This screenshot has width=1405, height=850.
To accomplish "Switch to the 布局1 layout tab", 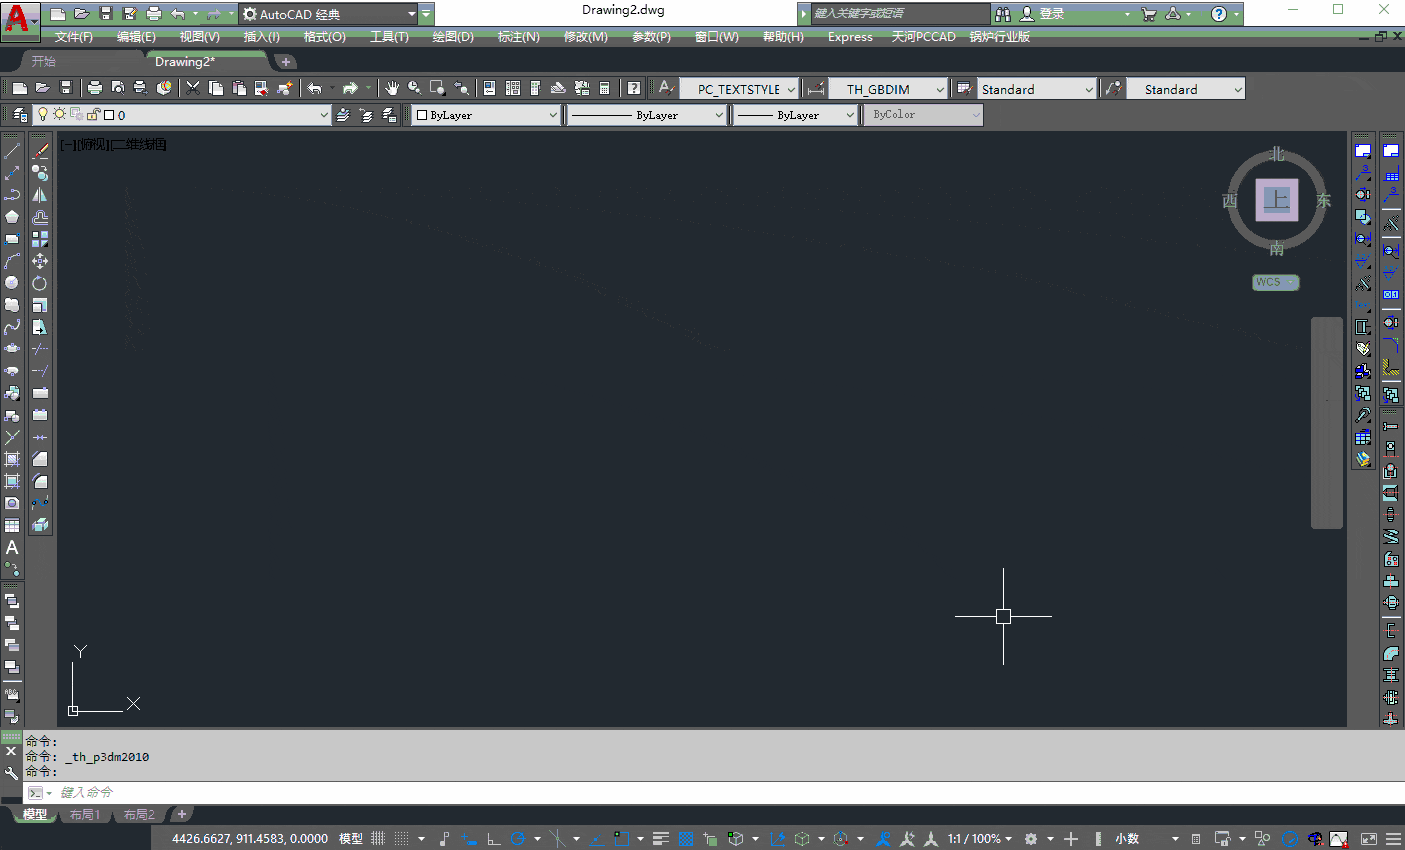I will pyautogui.click(x=85, y=815).
